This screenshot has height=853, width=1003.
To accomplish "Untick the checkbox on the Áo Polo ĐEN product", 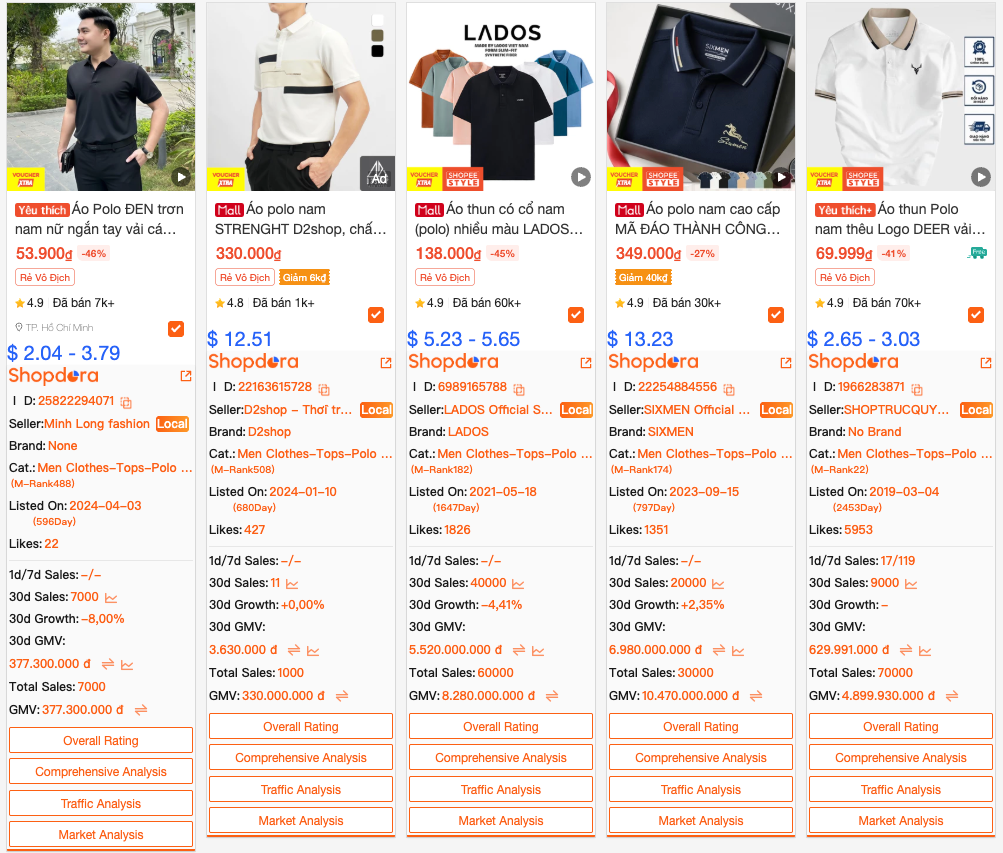I will (x=176, y=329).
